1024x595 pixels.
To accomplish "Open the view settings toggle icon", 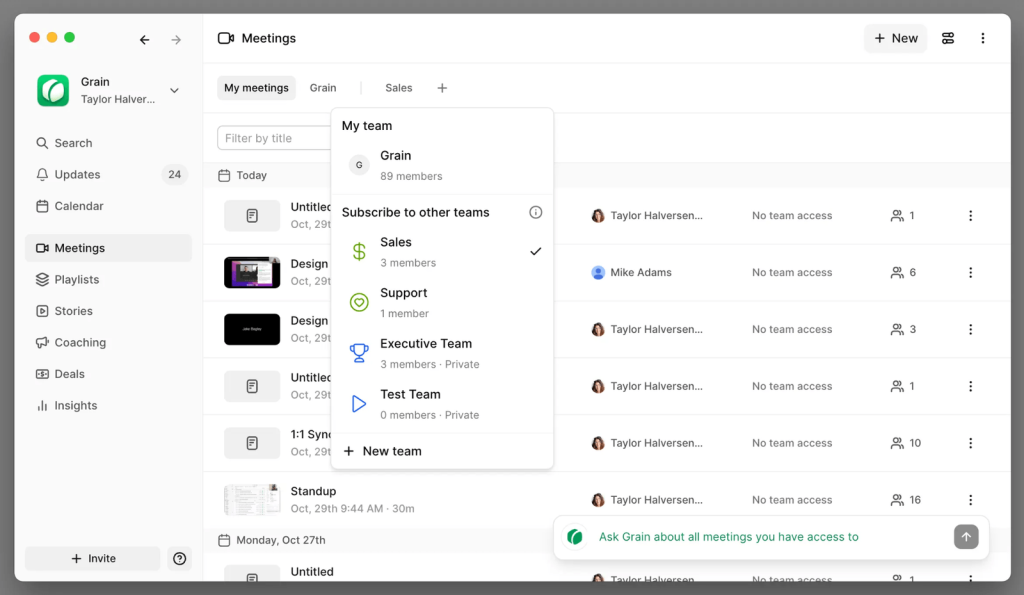I will 948,38.
